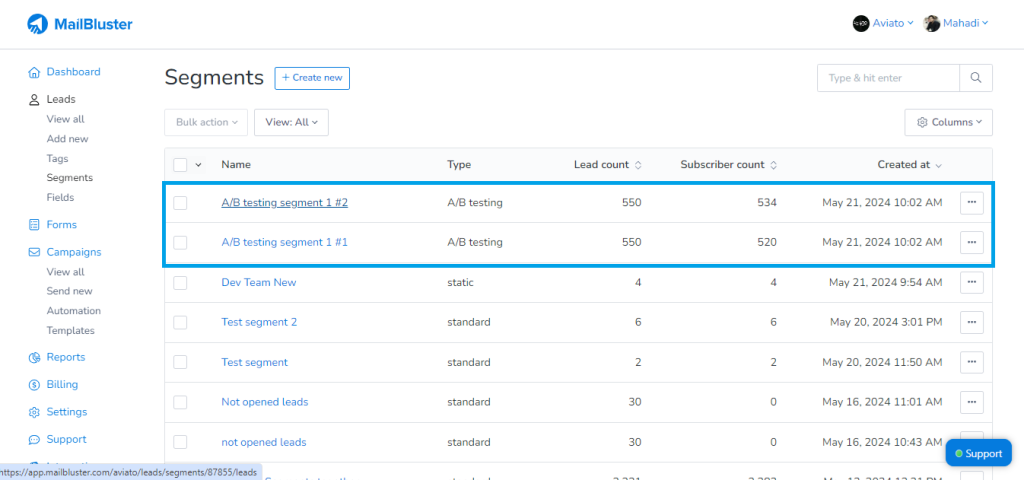This screenshot has width=1024, height=480.
Task: Open Leads View all
Action: coord(65,119)
